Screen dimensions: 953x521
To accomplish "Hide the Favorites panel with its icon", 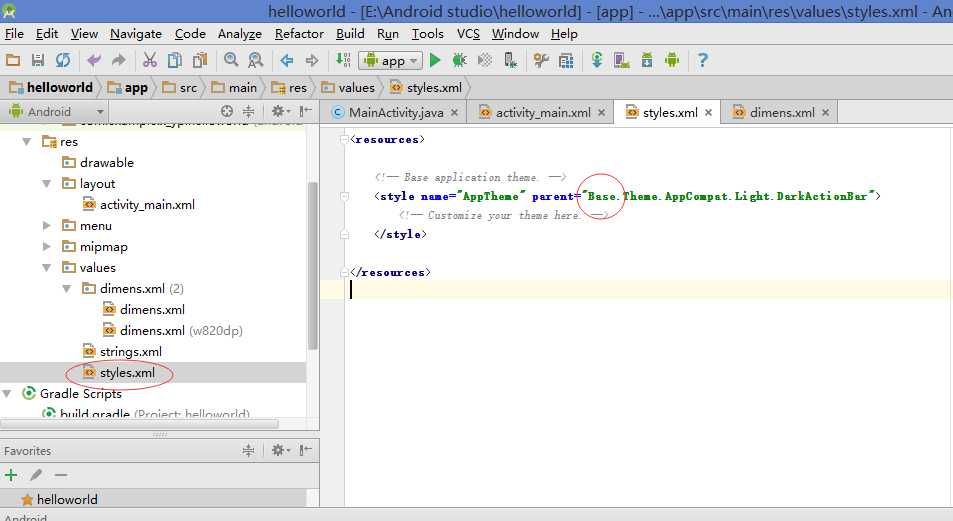I will (306, 450).
